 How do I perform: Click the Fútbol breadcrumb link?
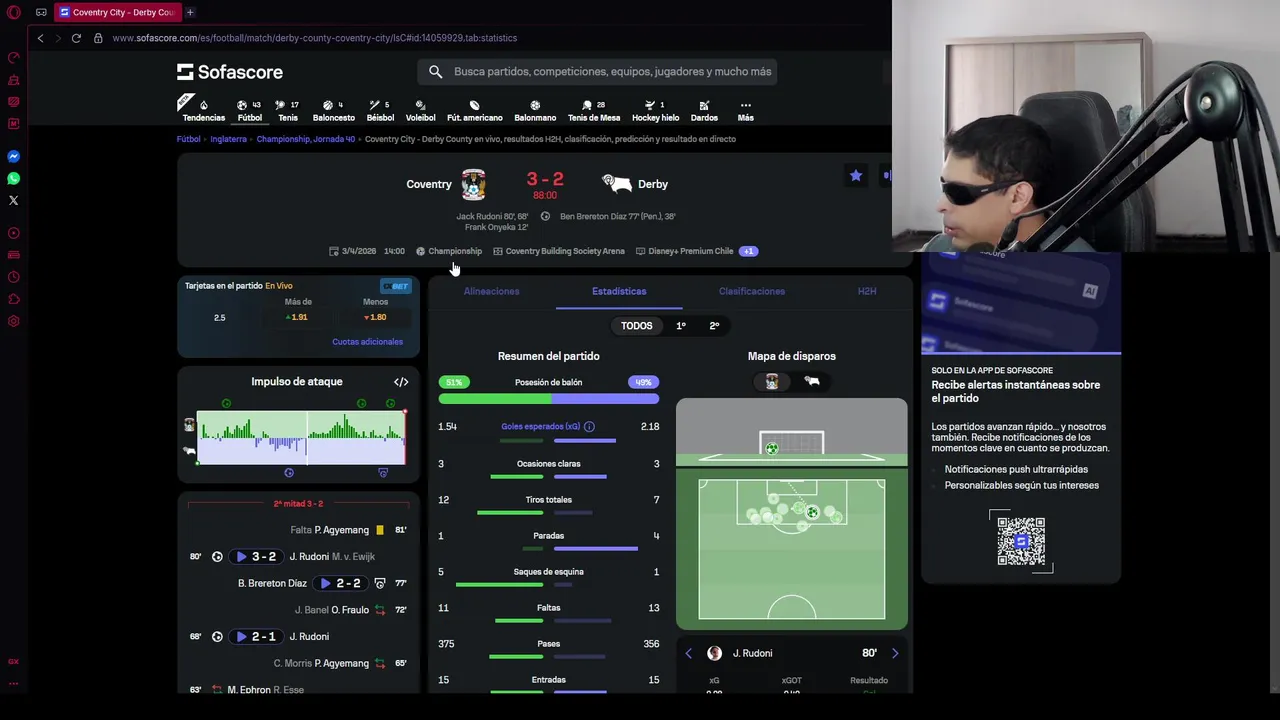pyautogui.click(x=189, y=139)
